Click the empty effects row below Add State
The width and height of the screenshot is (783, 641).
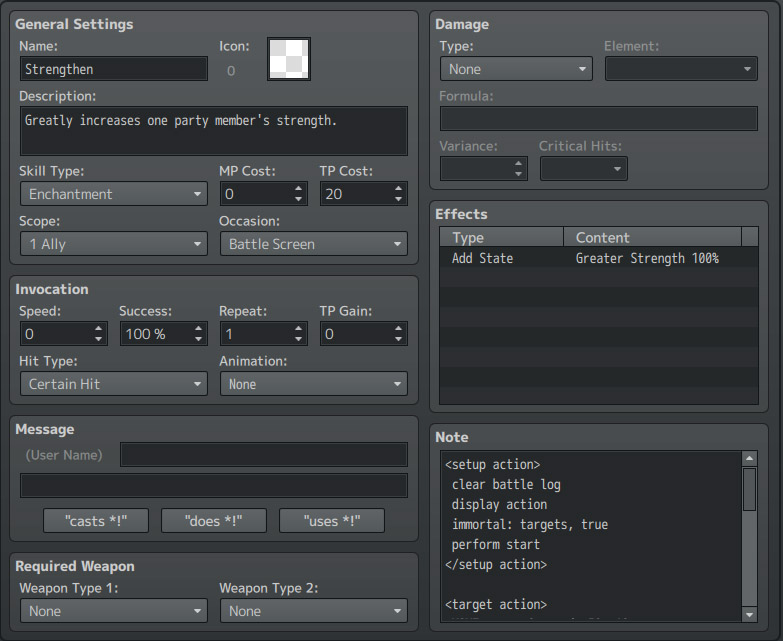(x=599, y=277)
